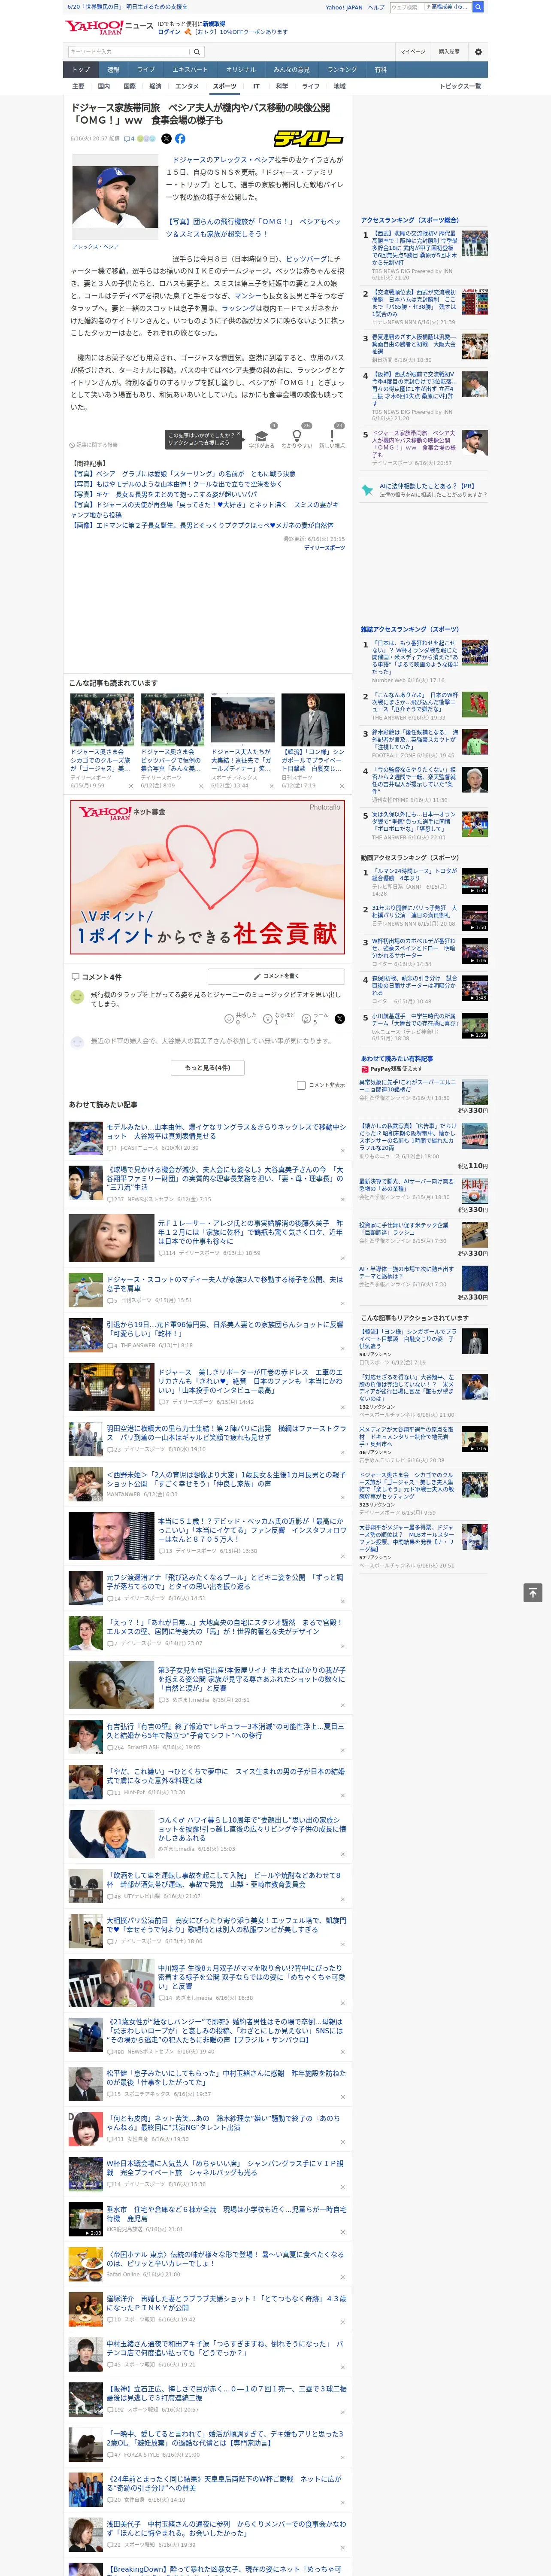Image resolution: width=551 pixels, height=2576 pixels.
Task: Click the comment count icon under headline
Action: tap(129, 139)
